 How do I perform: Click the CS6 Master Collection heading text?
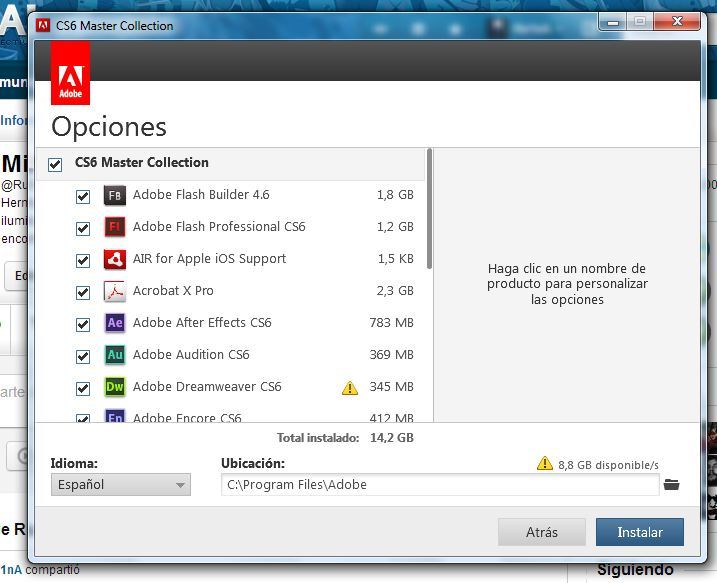coord(142,162)
